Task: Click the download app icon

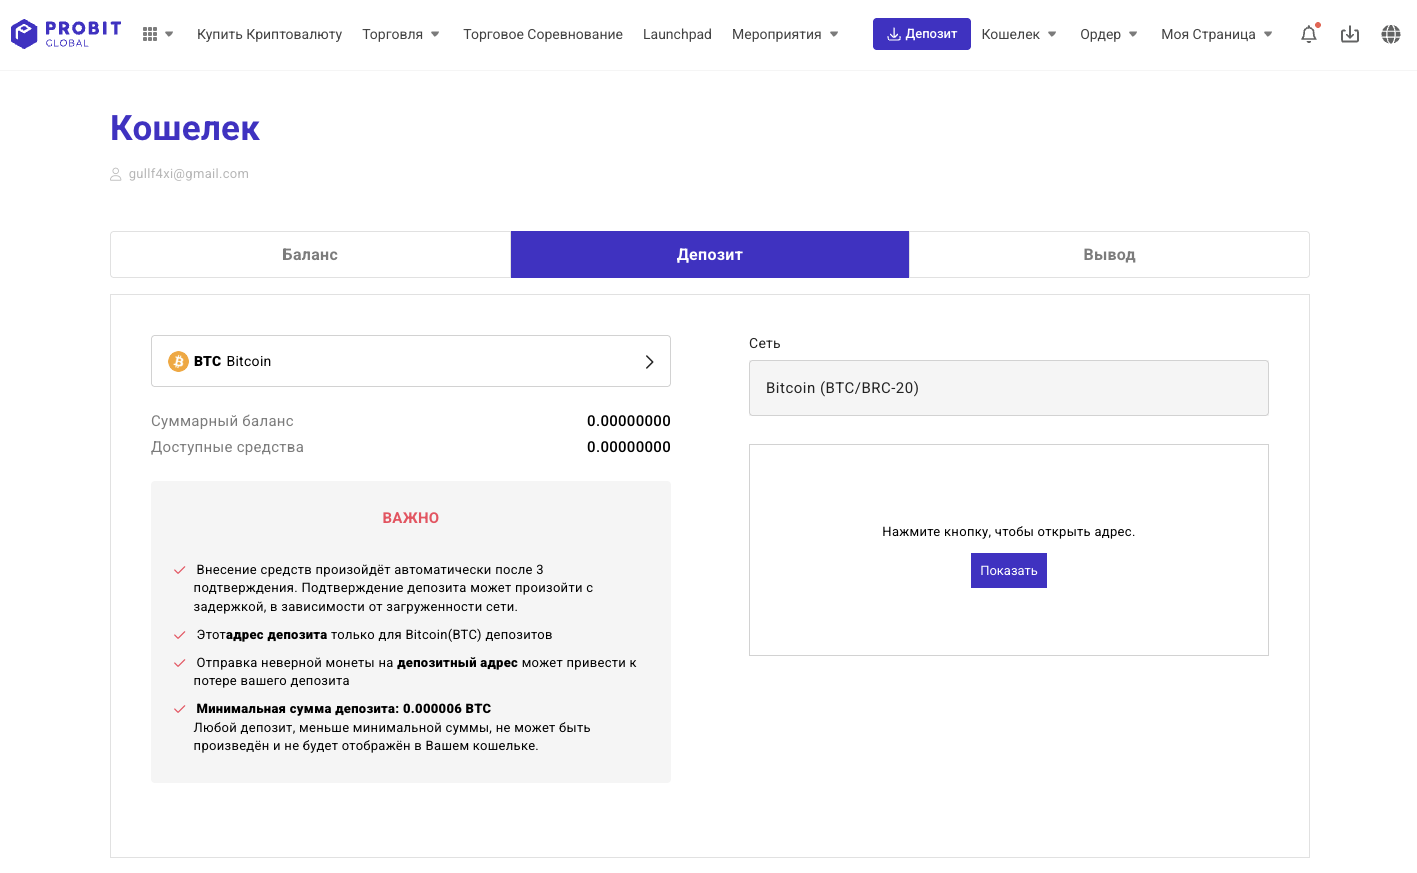Action: (1349, 34)
